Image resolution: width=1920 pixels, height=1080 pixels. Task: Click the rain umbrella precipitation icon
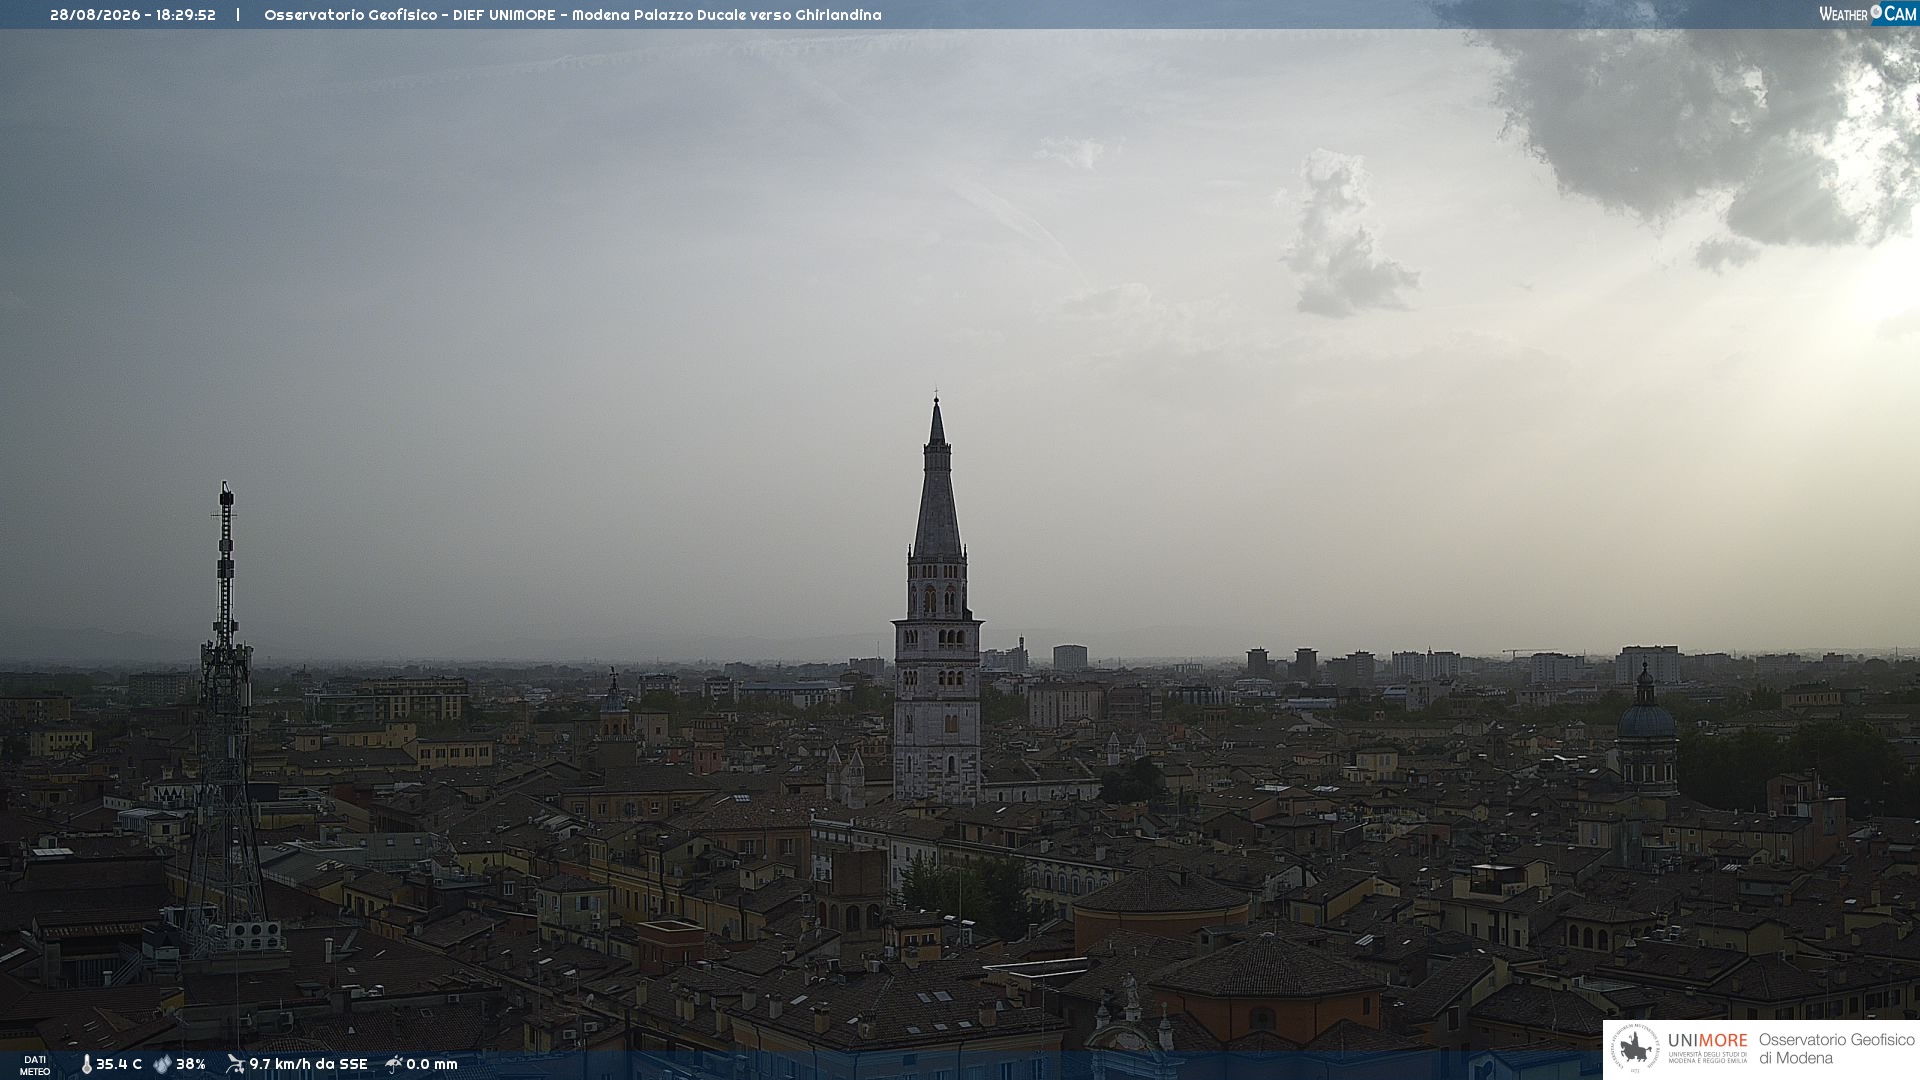393,1064
